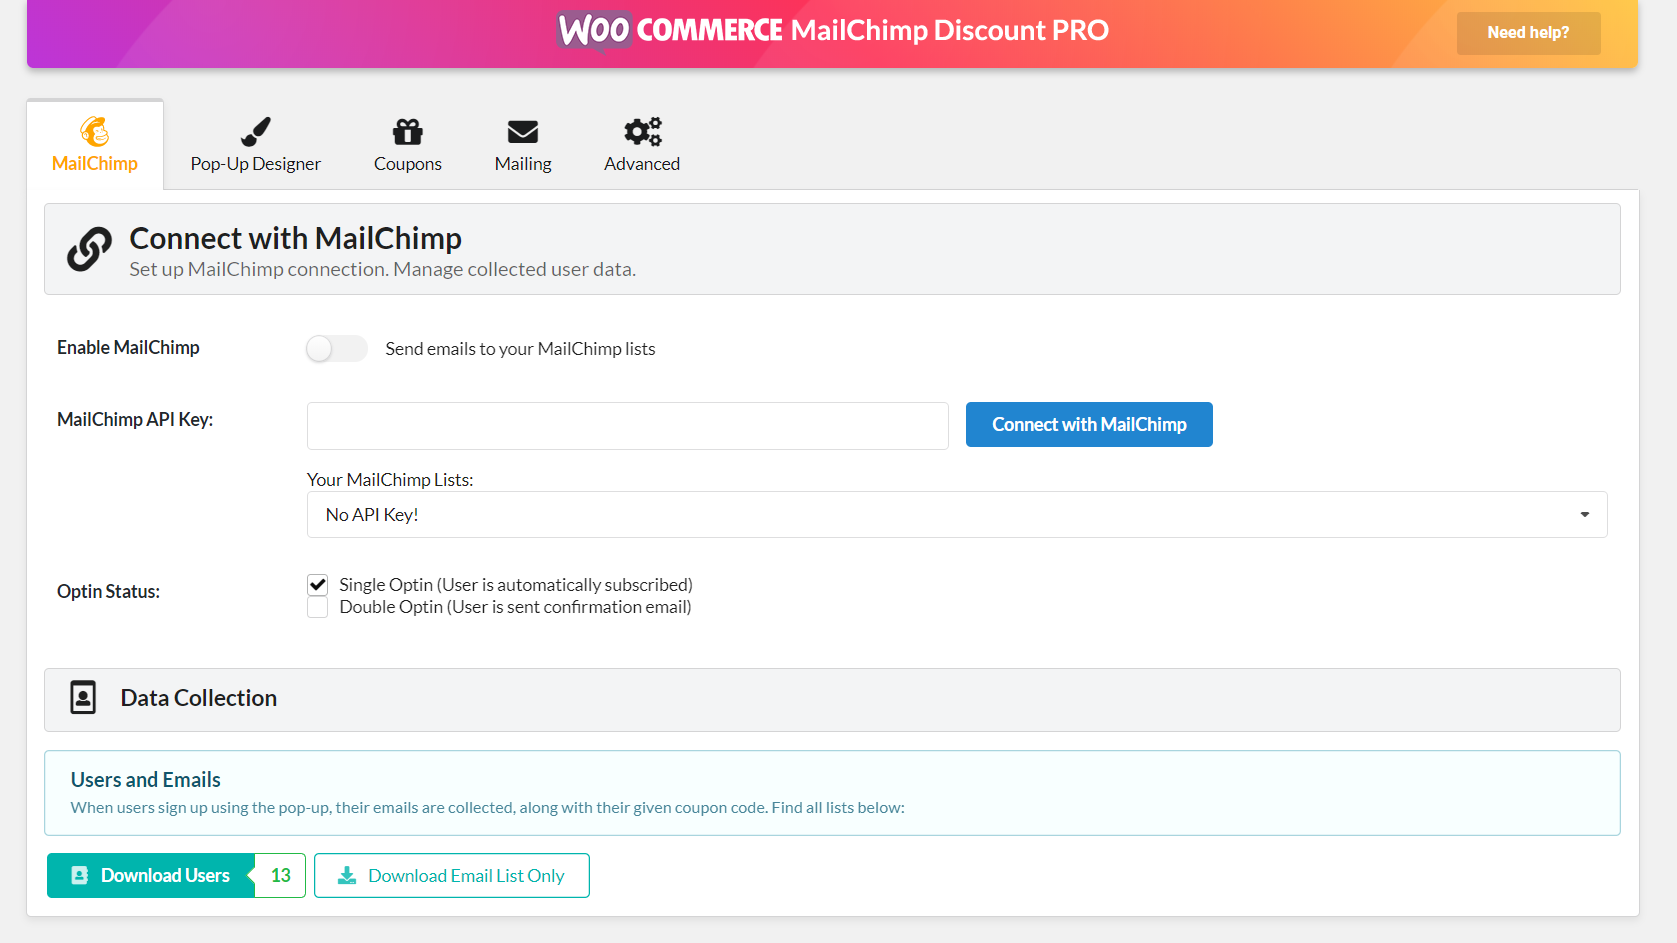1677x943 pixels.
Task: Click the Data Collection contact book icon
Action: pos(83,698)
